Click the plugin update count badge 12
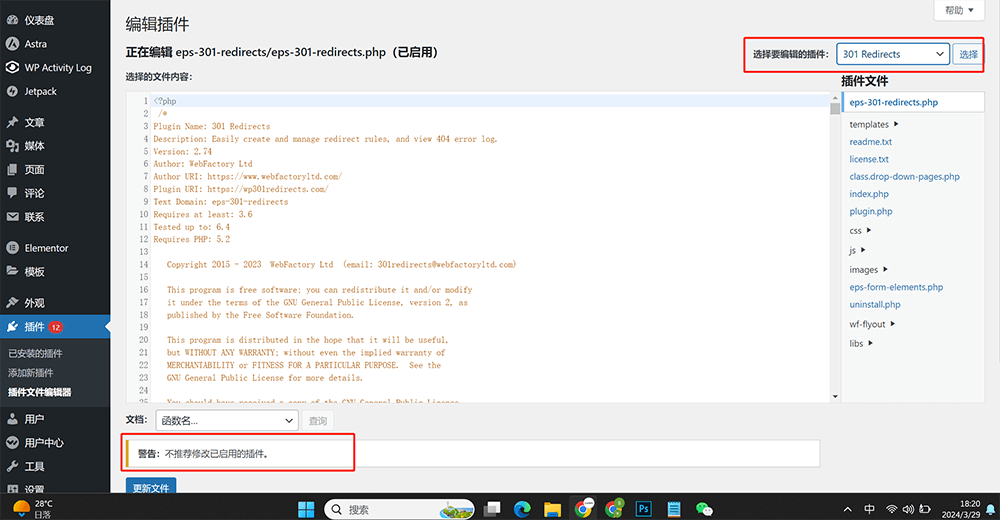The image size is (1000, 520). coord(55,327)
